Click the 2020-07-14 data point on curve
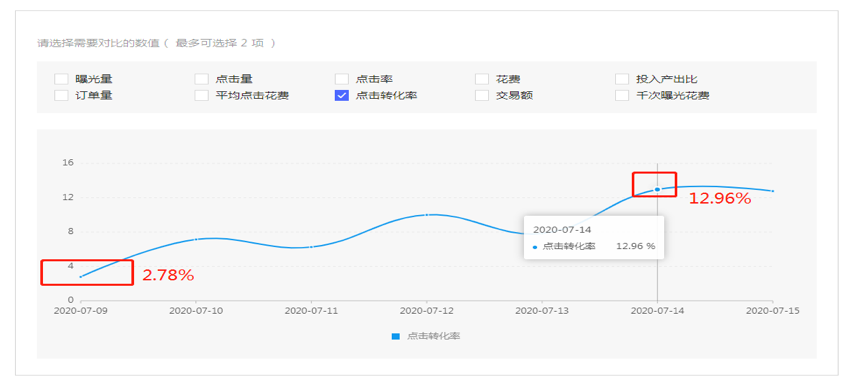This screenshot has width=862, height=389. (657, 190)
